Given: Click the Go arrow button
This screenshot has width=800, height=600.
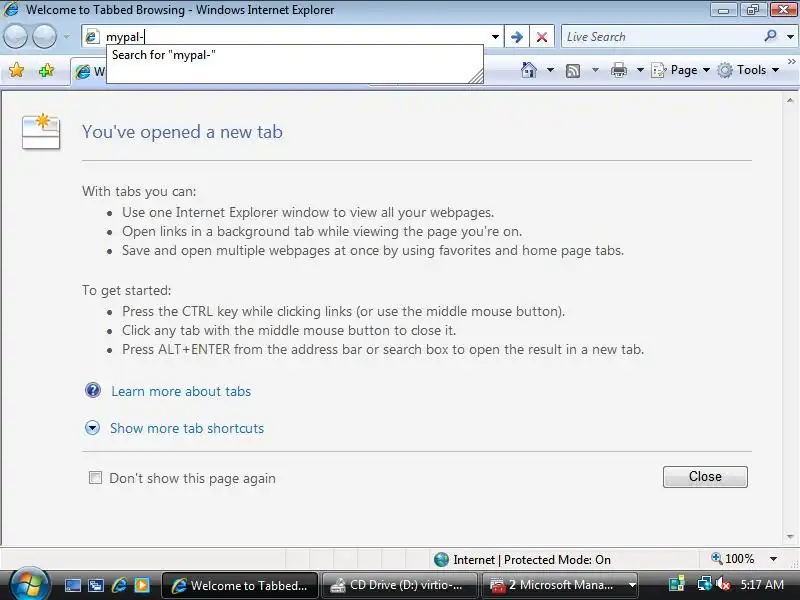Looking at the screenshot, I should click(x=516, y=37).
